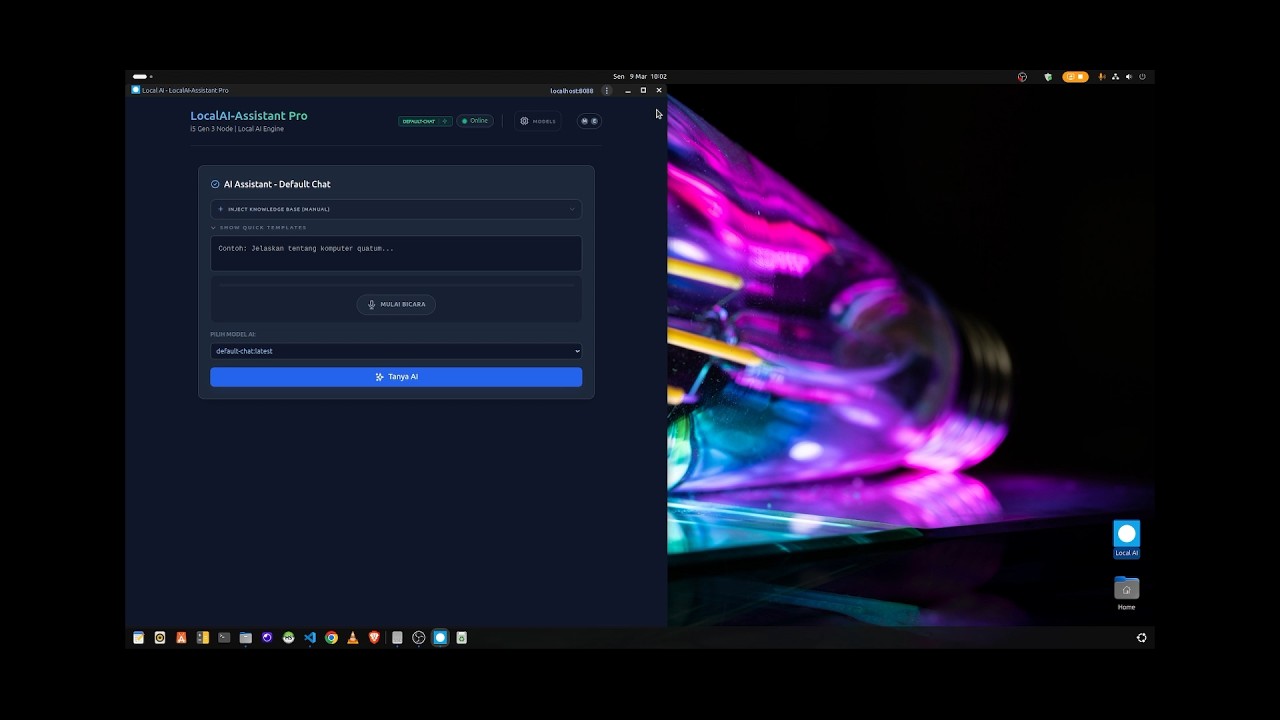This screenshot has height=720, width=1280.
Task: Open the three-dot menu beside localhost:8088
Action: (606, 90)
